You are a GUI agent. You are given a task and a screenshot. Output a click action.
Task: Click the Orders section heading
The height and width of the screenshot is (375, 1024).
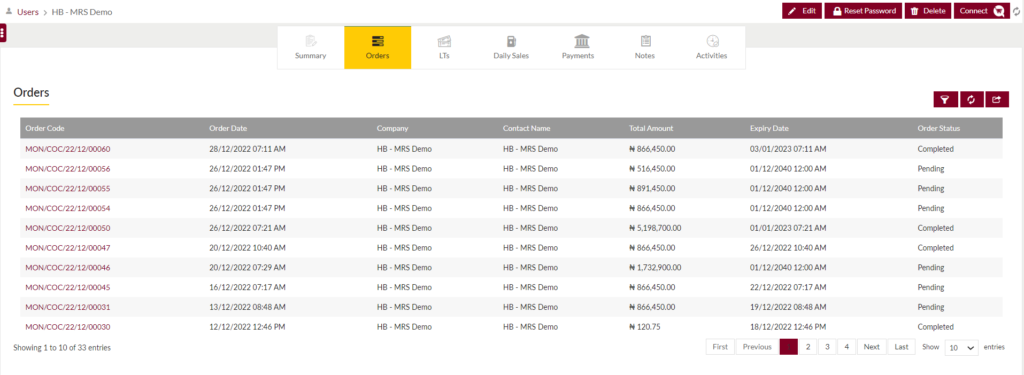point(31,93)
